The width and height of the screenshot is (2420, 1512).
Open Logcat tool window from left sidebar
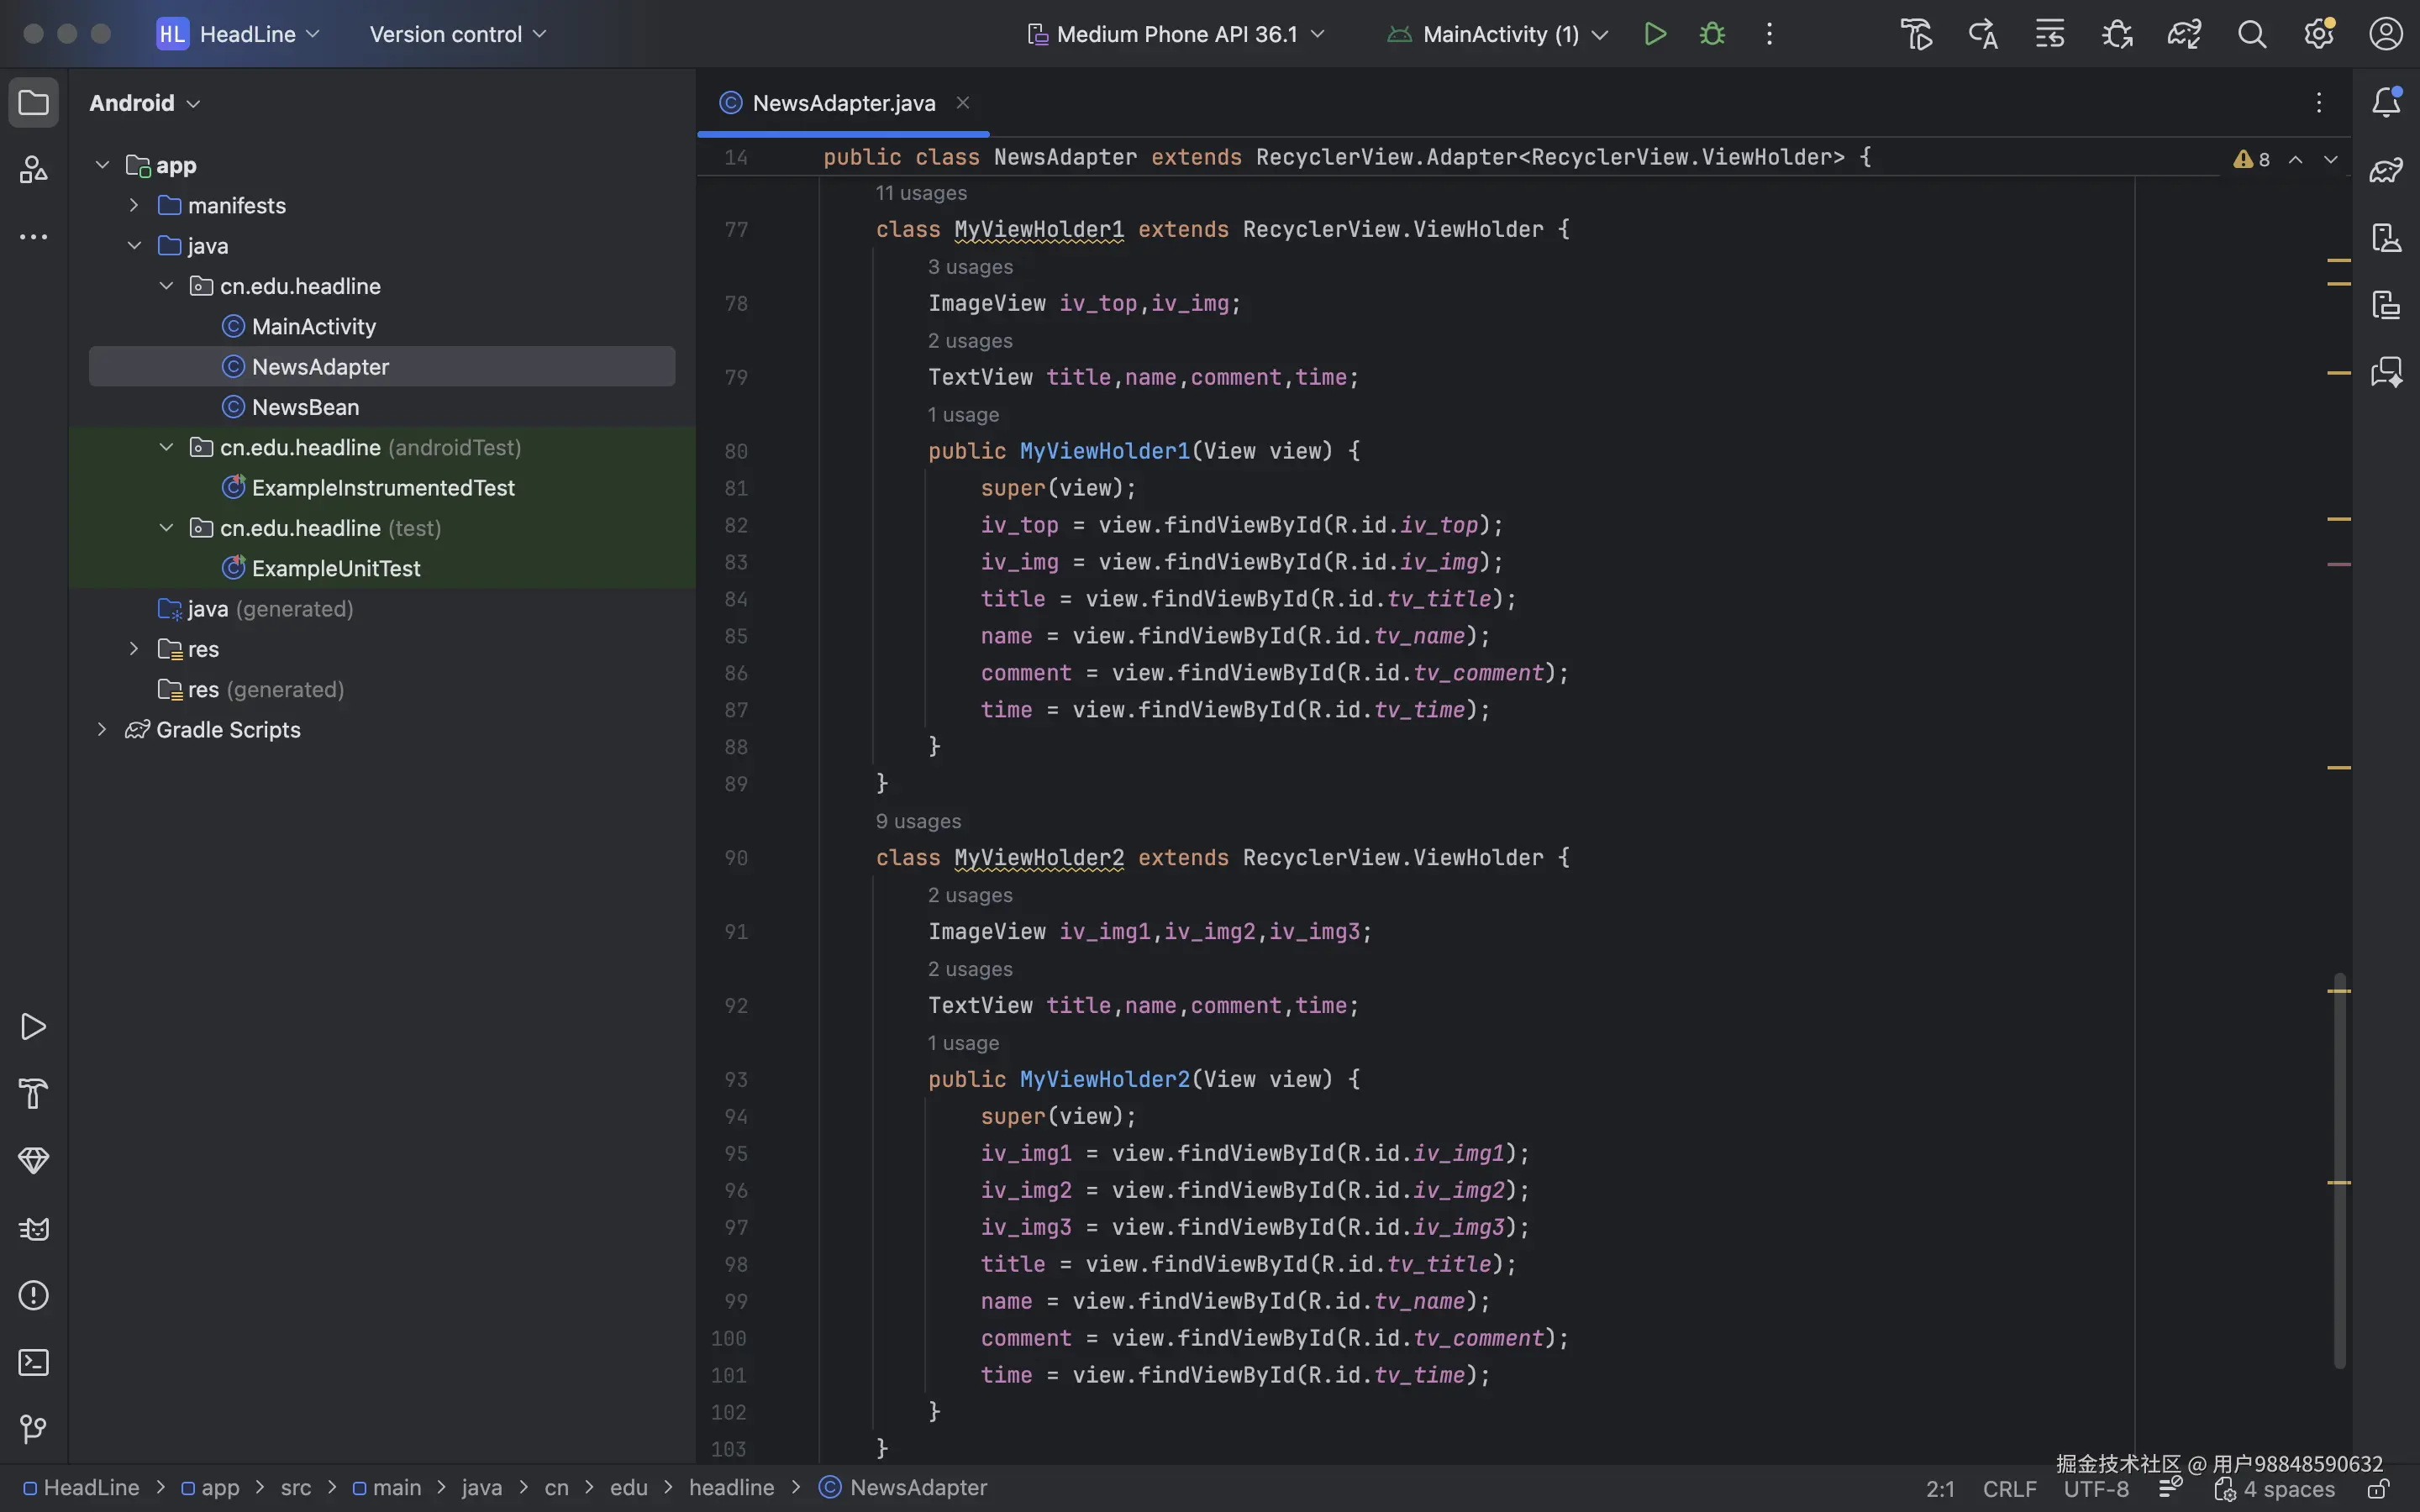click(33, 1228)
